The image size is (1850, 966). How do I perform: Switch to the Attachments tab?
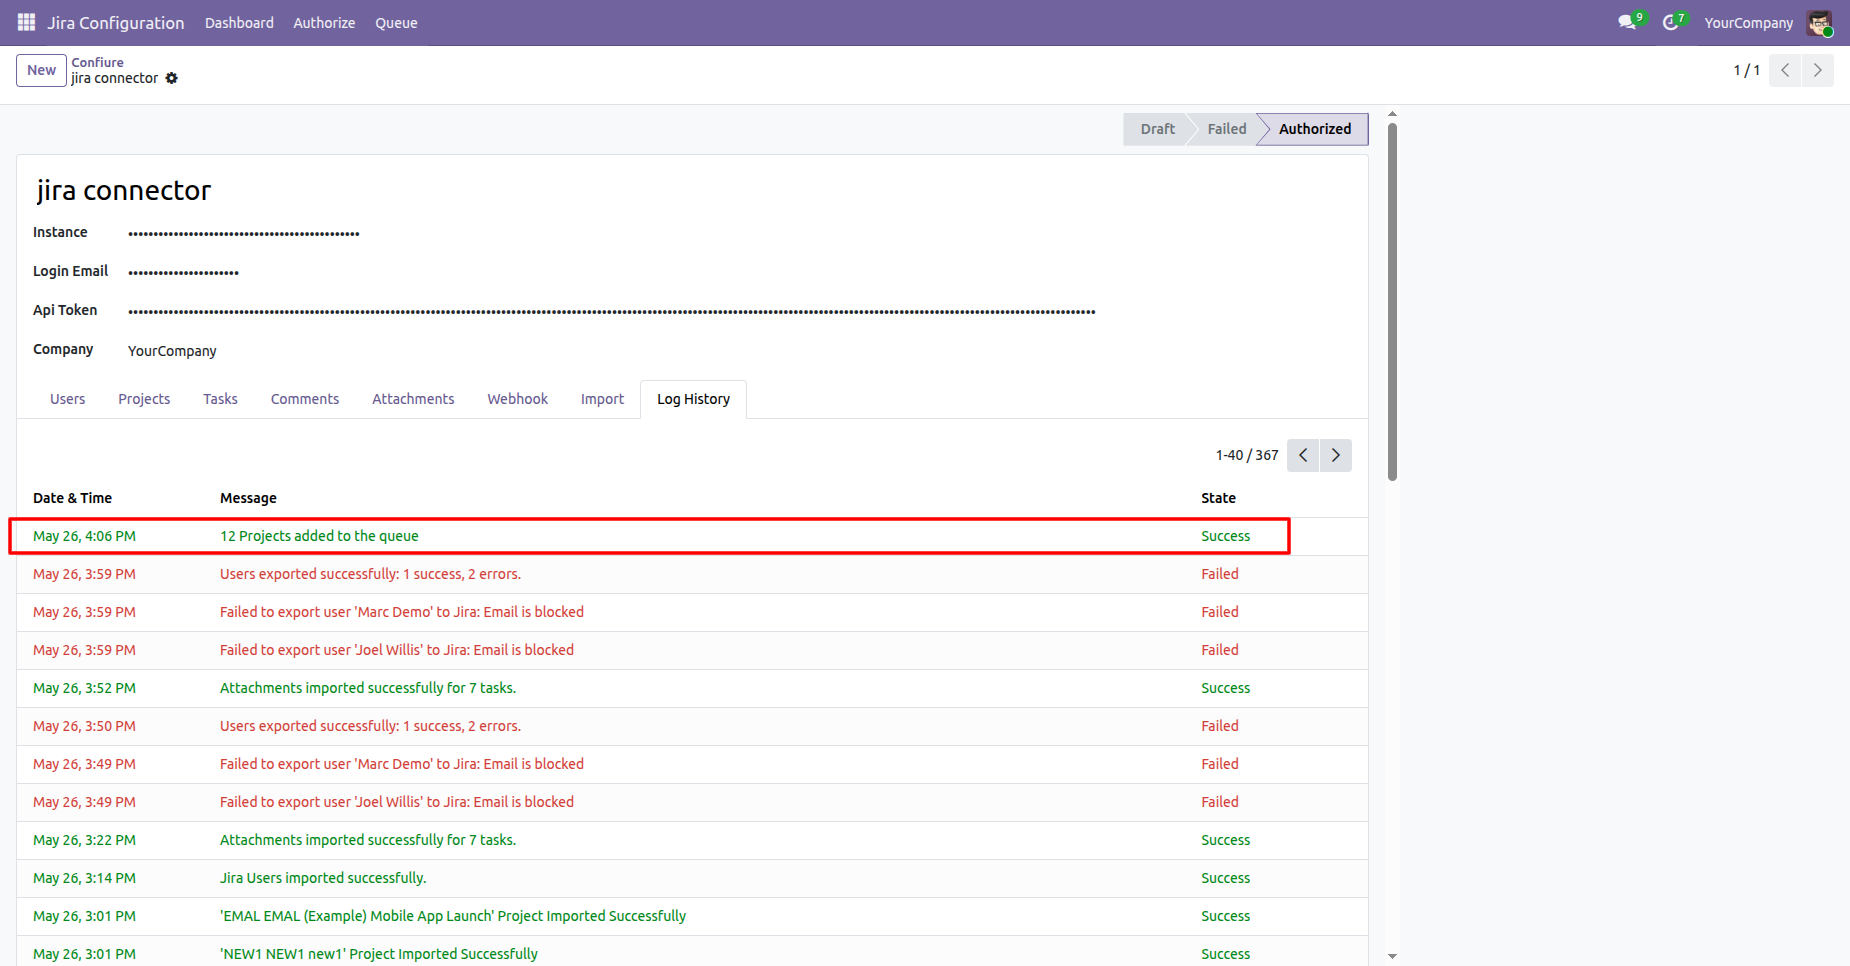413,399
